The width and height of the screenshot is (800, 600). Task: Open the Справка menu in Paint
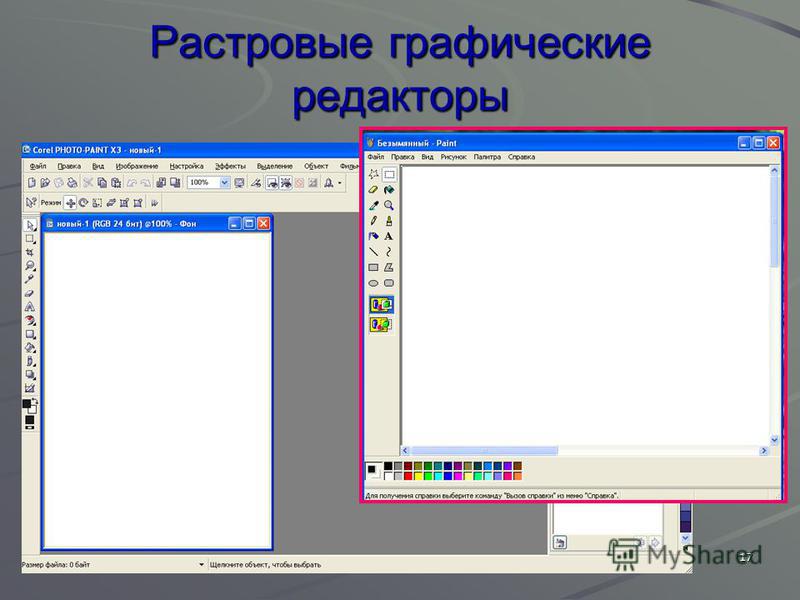[521, 157]
